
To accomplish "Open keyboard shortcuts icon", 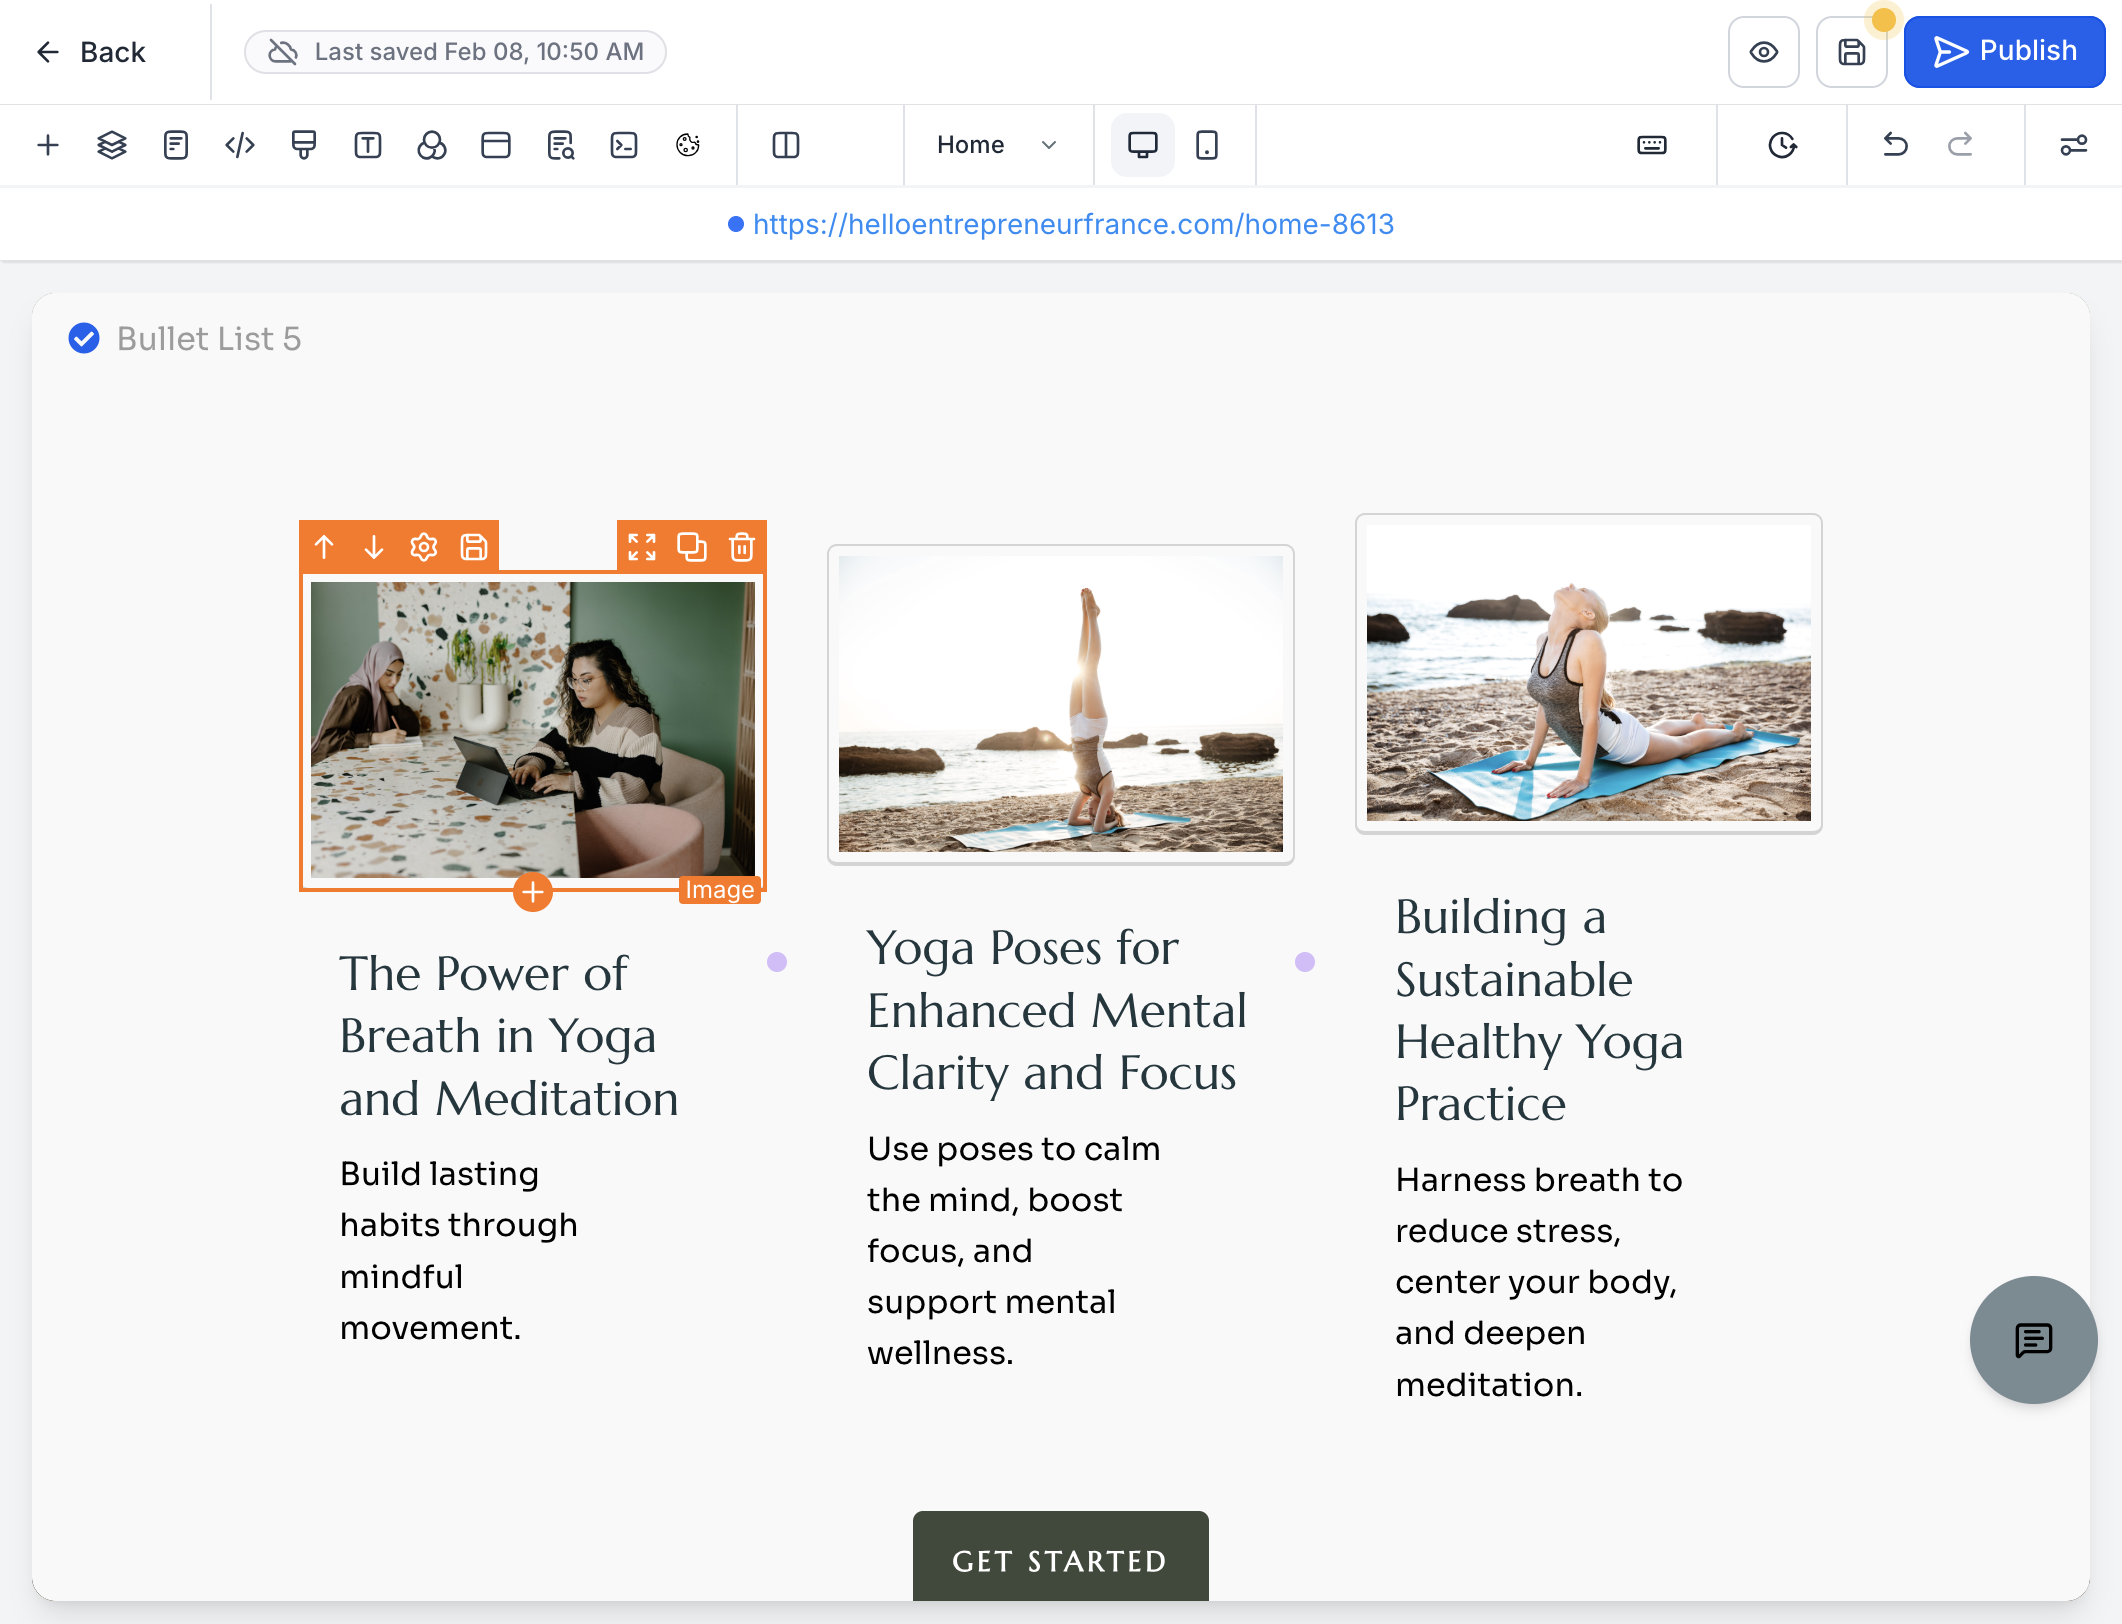I will pyautogui.click(x=1652, y=145).
